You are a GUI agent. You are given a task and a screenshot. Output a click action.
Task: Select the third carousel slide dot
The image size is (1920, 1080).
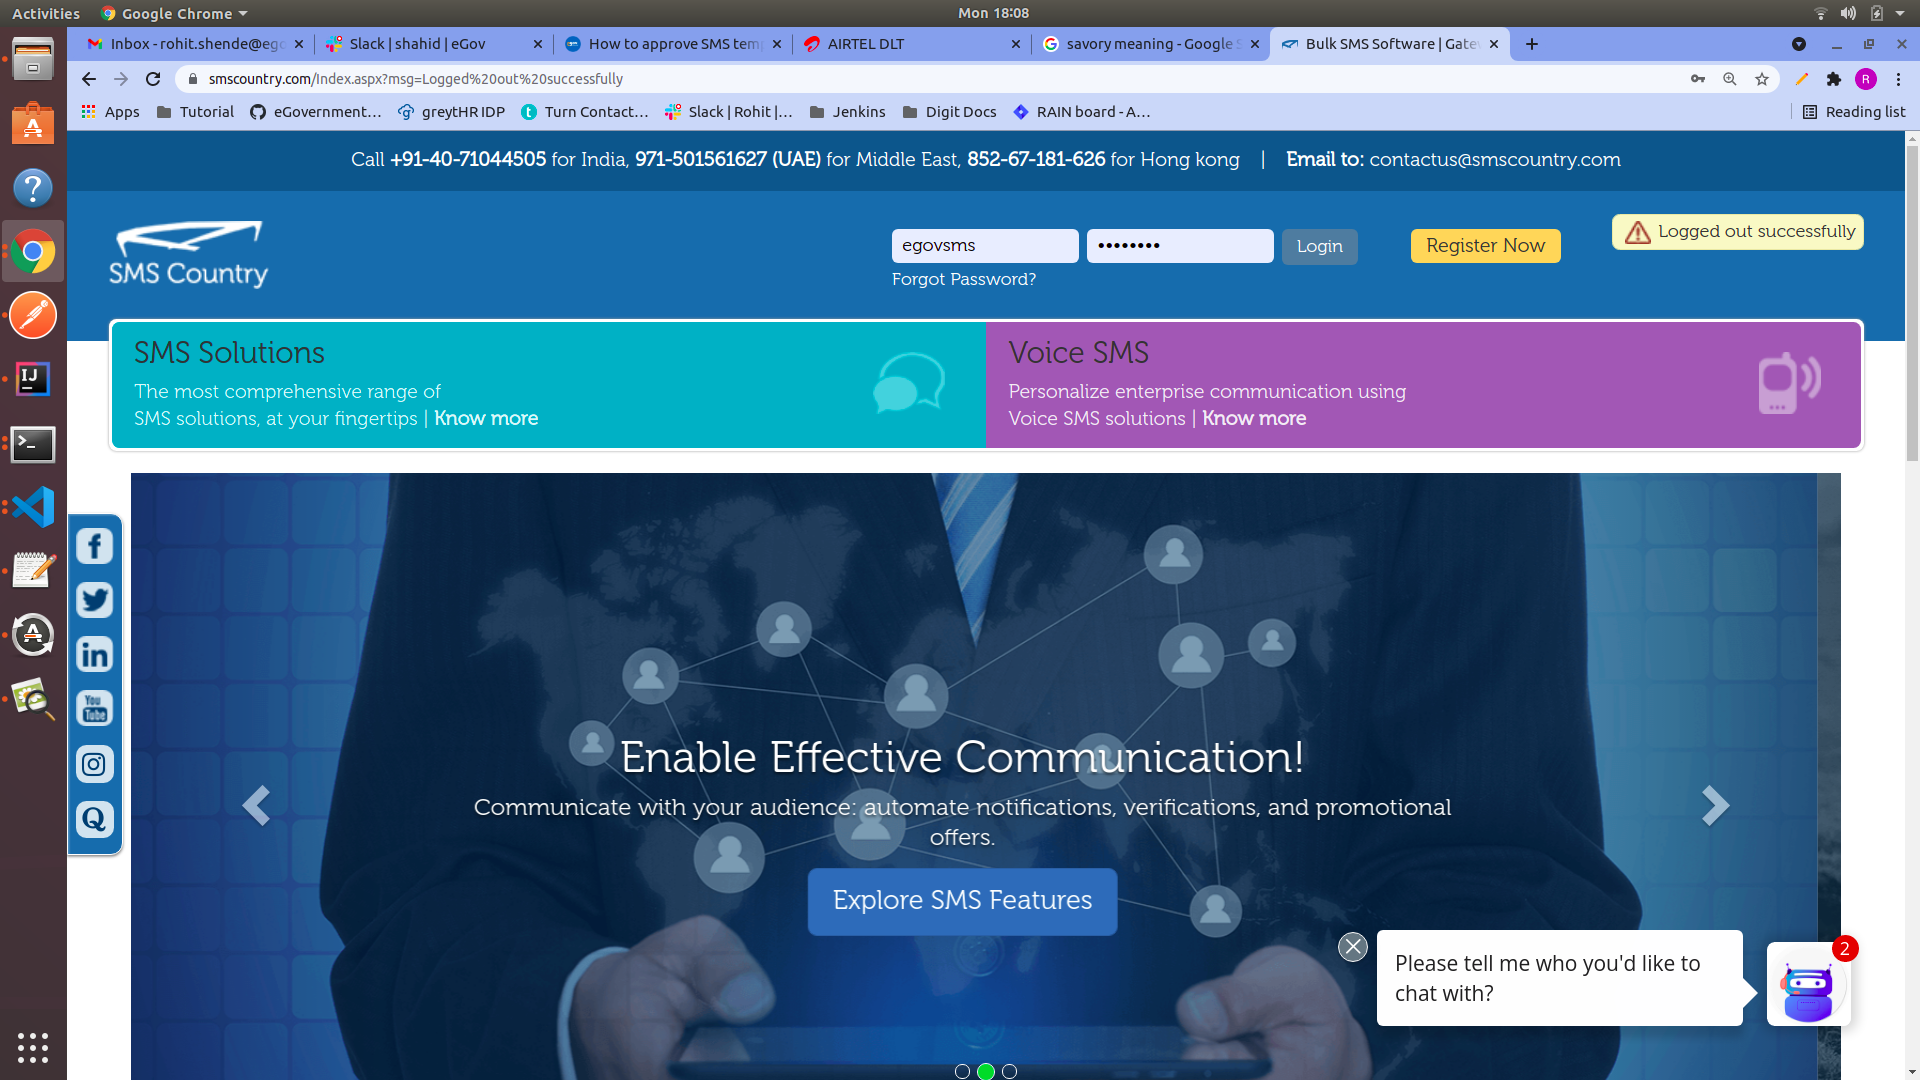click(1009, 1071)
